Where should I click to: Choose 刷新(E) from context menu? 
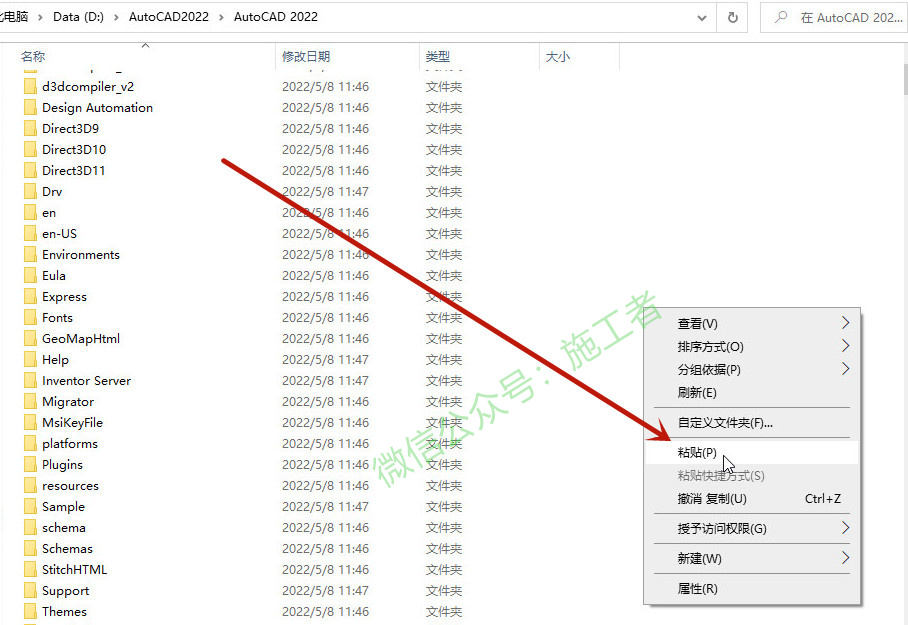tap(752, 393)
